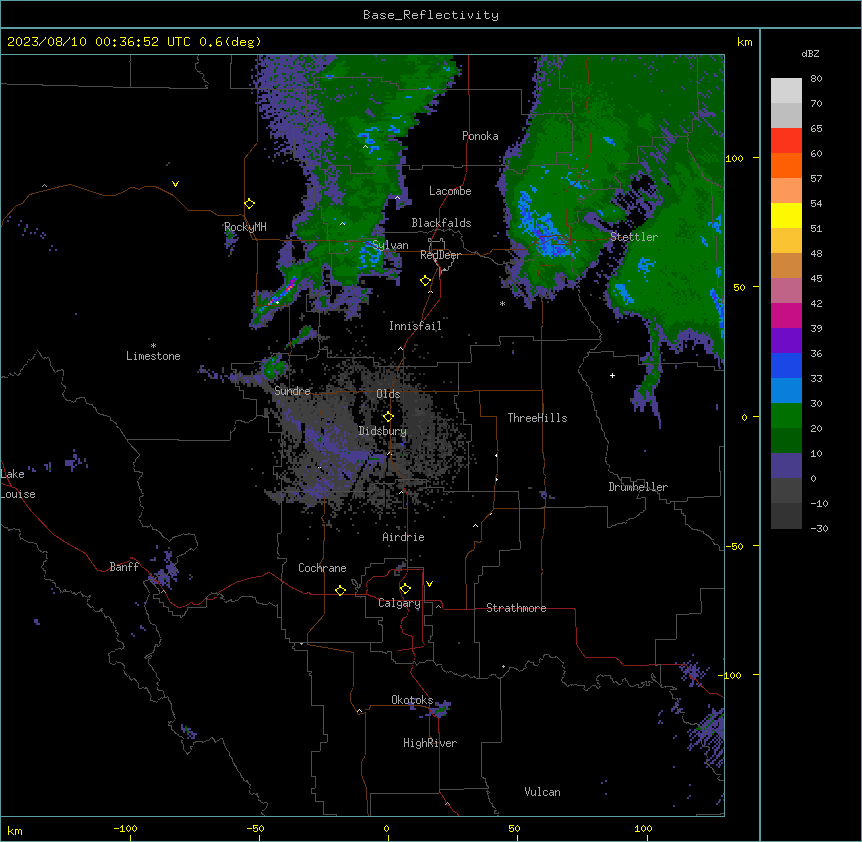Click the Calgary city label
862x842 pixels.
tap(400, 603)
